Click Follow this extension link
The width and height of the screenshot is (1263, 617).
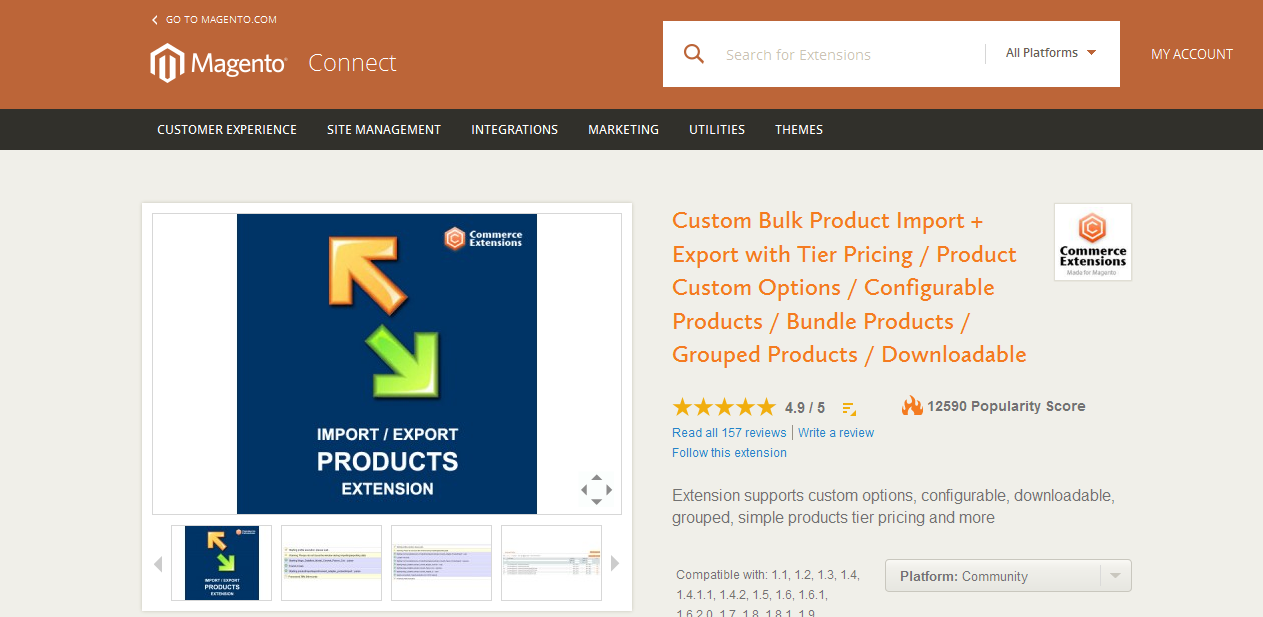pos(729,453)
